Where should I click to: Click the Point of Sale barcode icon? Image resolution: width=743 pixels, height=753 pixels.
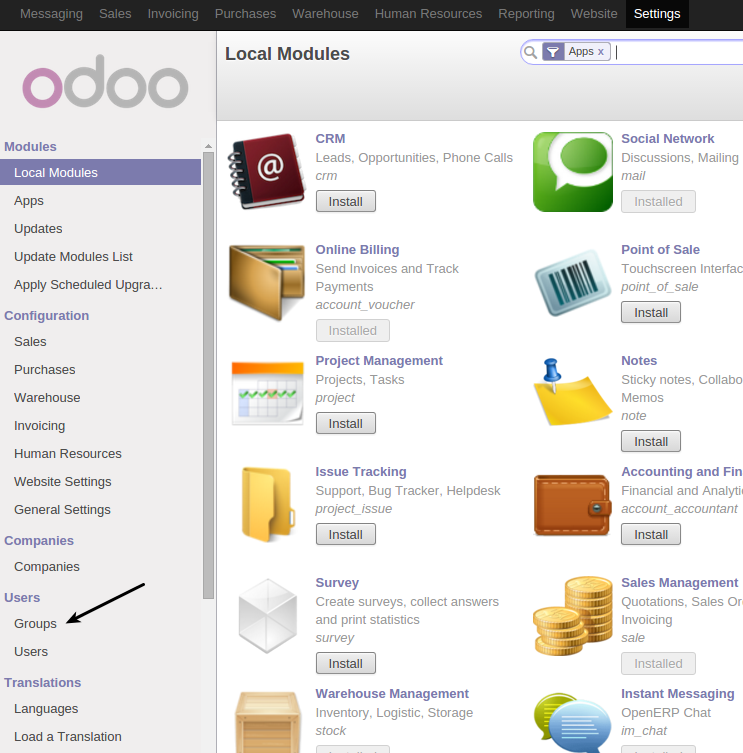(x=573, y=282)
